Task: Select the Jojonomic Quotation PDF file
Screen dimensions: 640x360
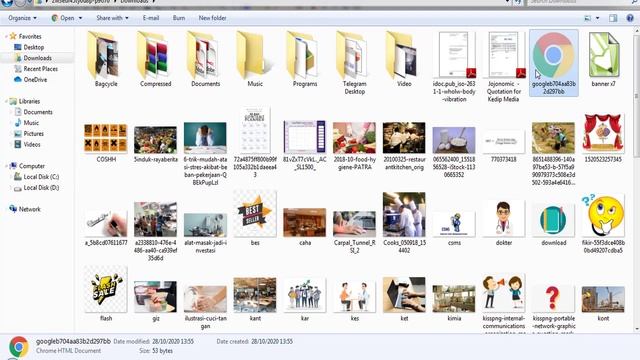Action: click(504, 55)
